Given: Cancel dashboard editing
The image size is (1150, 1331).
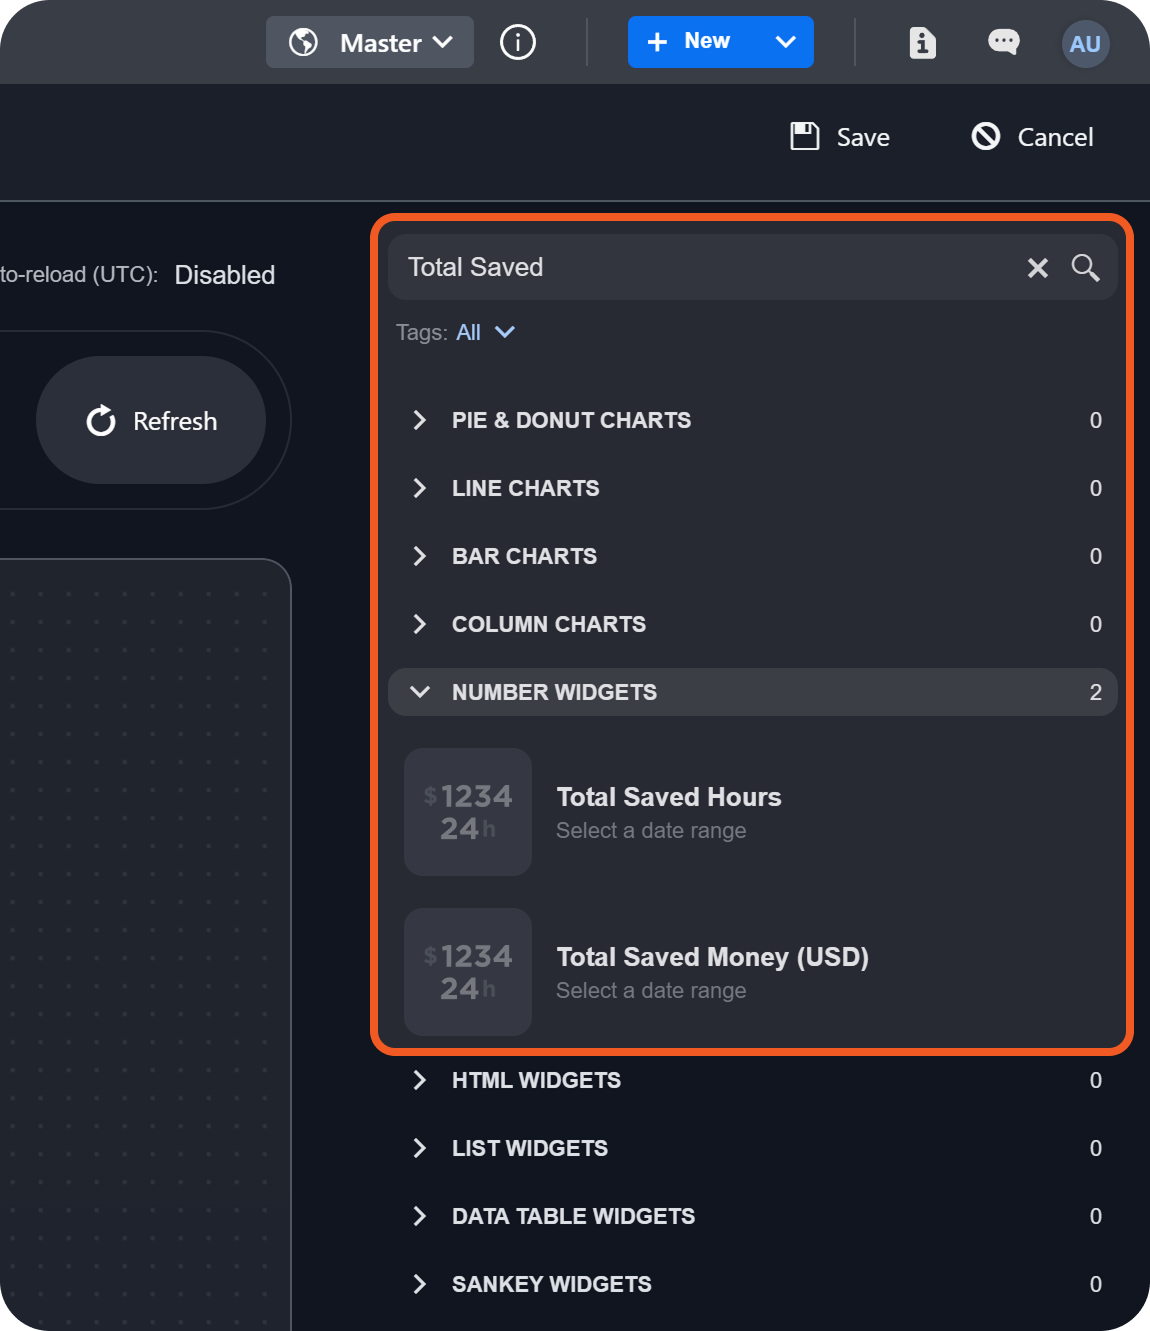Looking at the screenshot, I should coord(1032,137).
